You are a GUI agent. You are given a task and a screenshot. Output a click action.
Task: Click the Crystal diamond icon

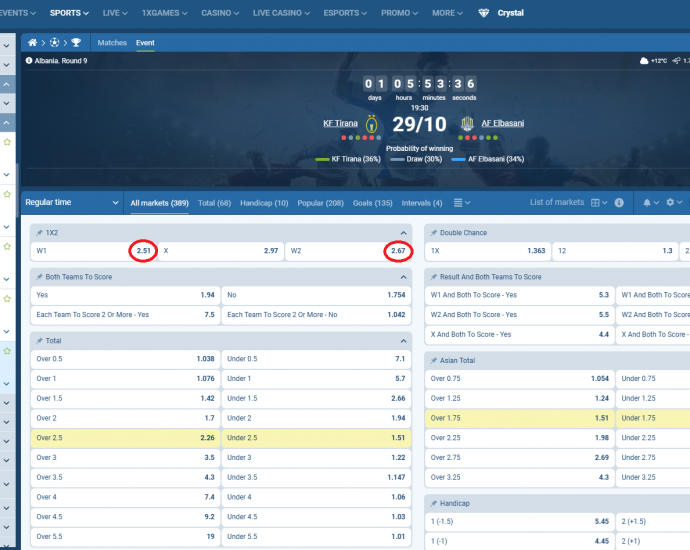(x=484, y=13)
